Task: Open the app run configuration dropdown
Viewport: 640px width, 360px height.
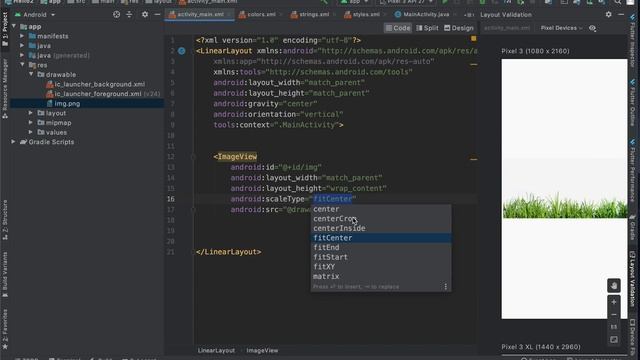Action: (354, 2)
